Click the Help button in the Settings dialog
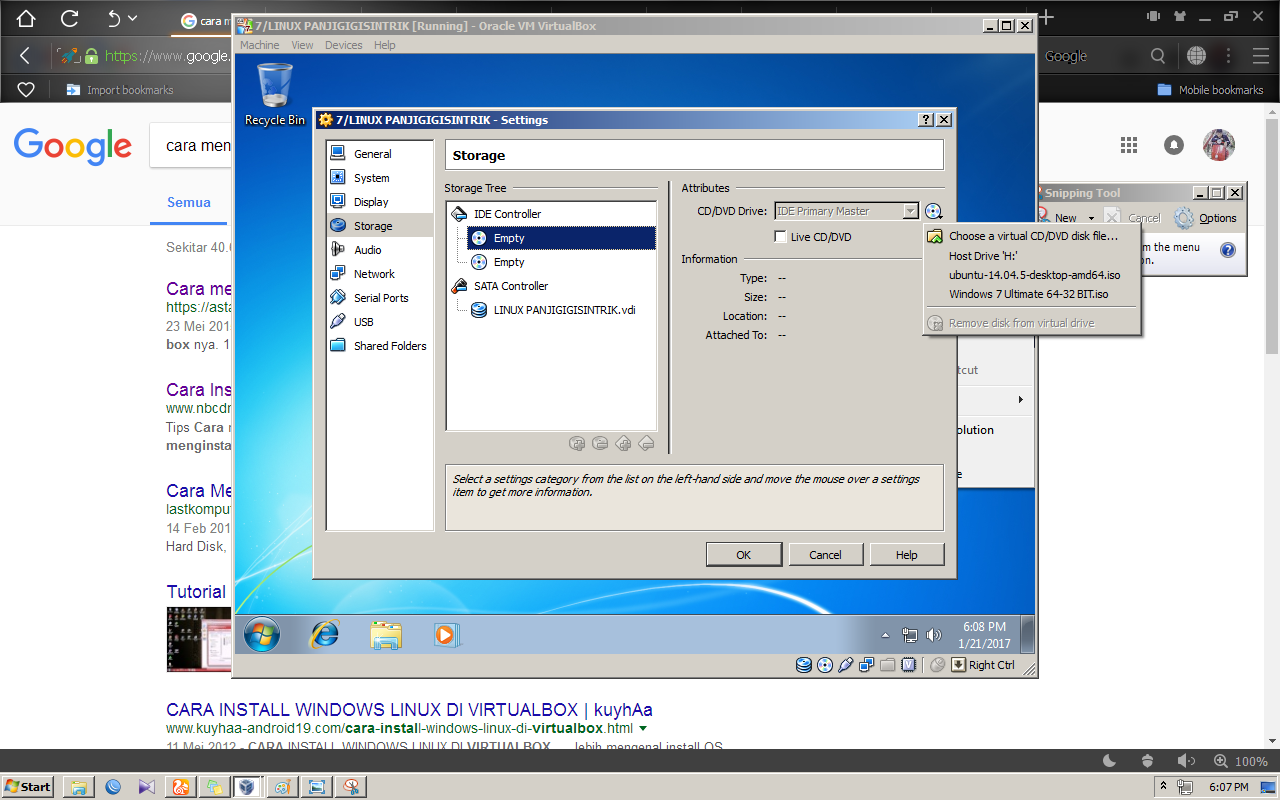 (x=906, y=555)
